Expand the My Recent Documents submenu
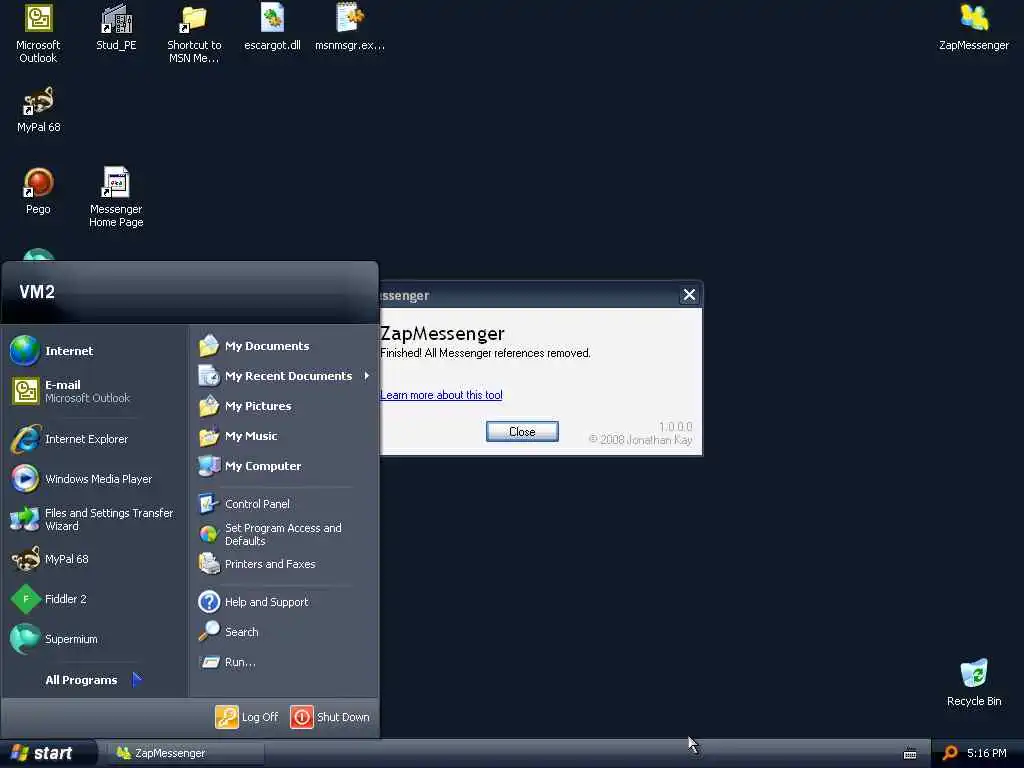Screen dimensions: 1024x768 pos(284,376)
